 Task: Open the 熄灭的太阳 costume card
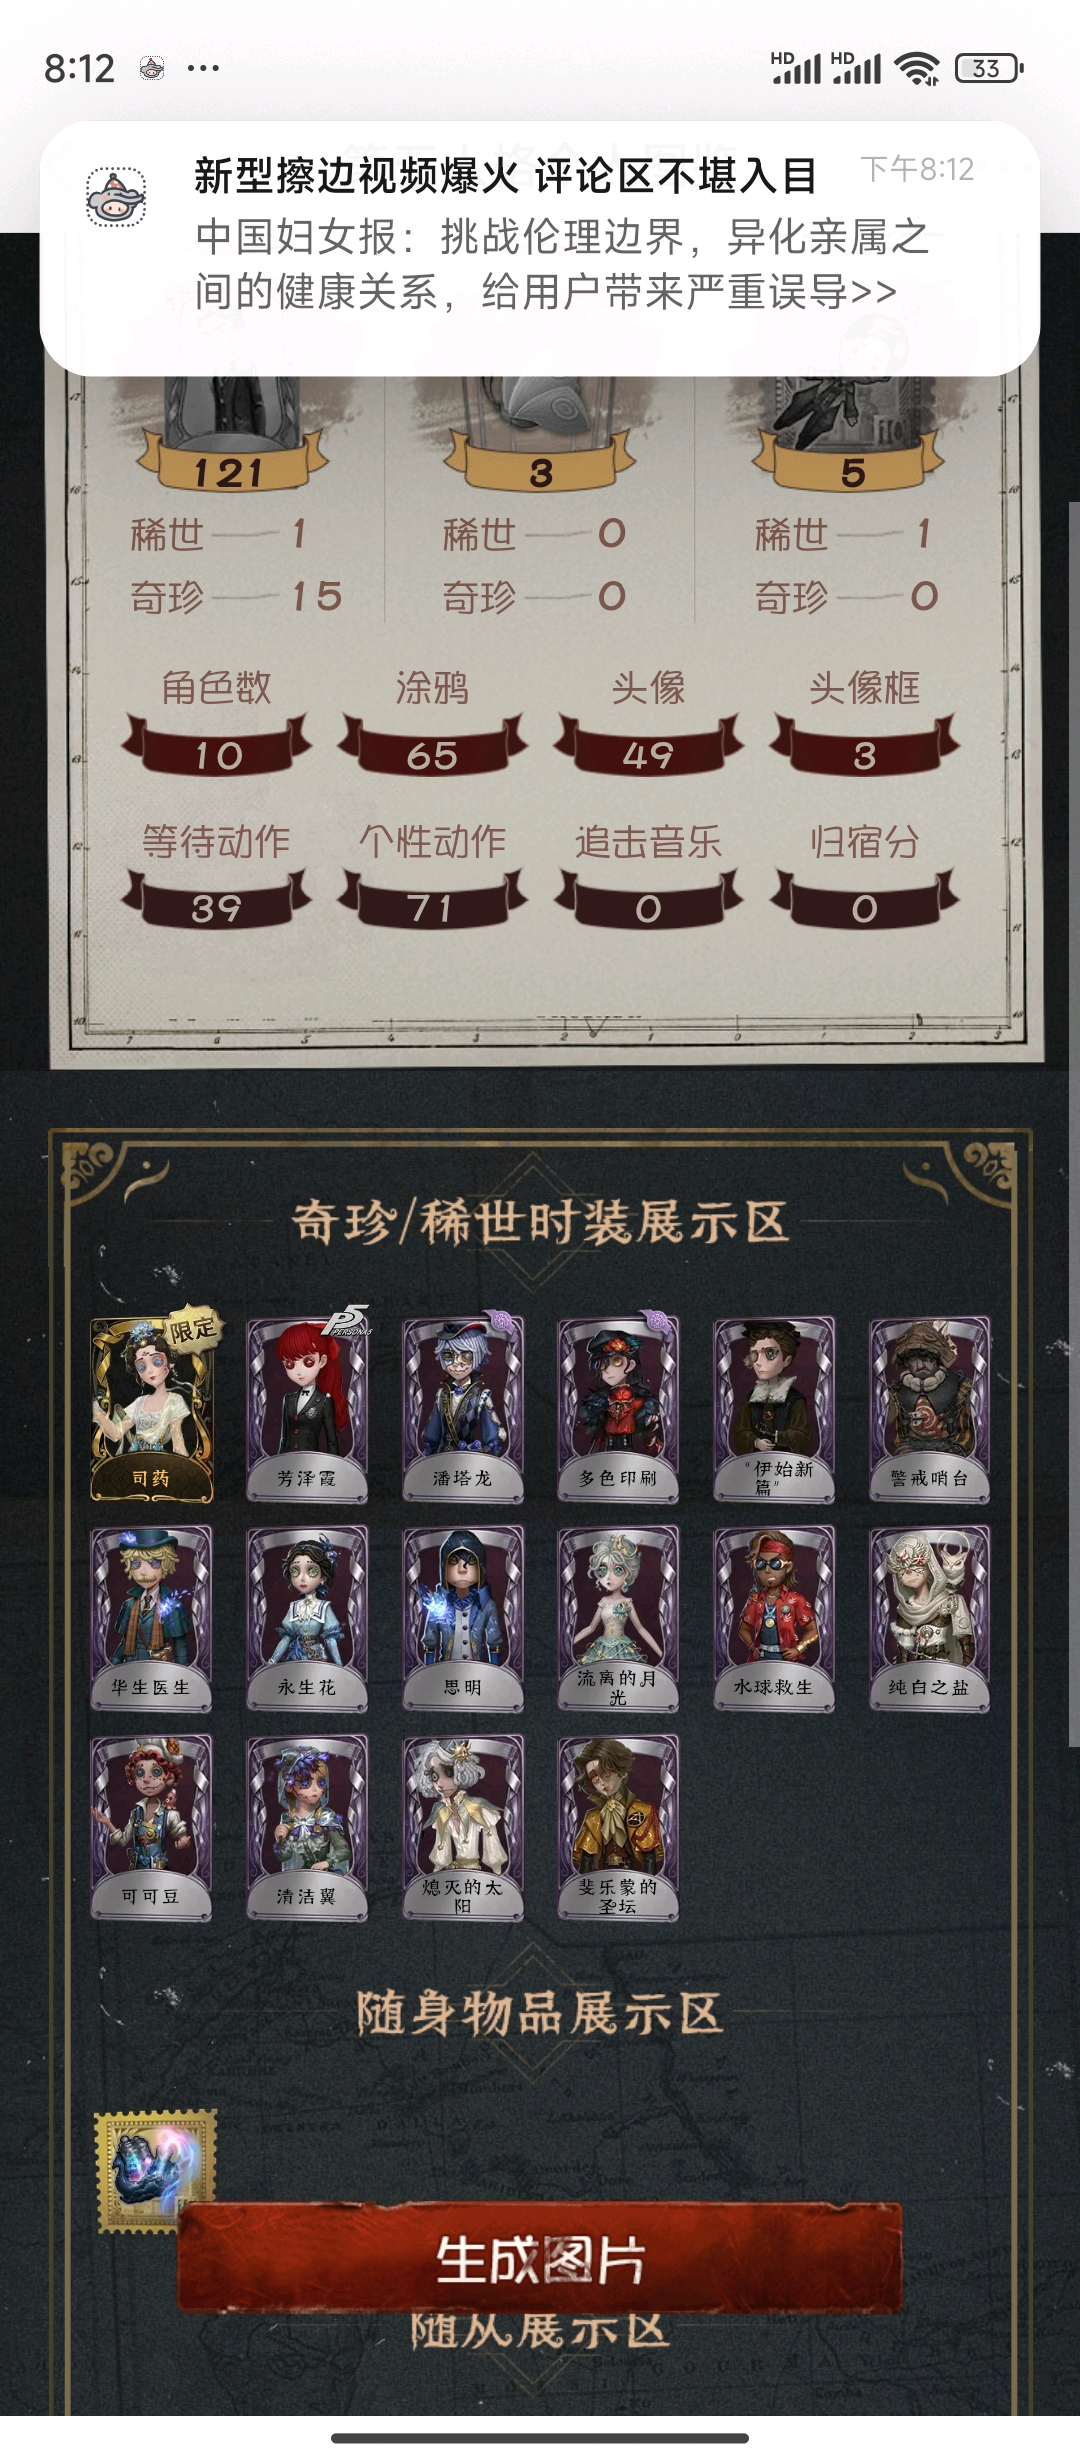[463, 1828]
